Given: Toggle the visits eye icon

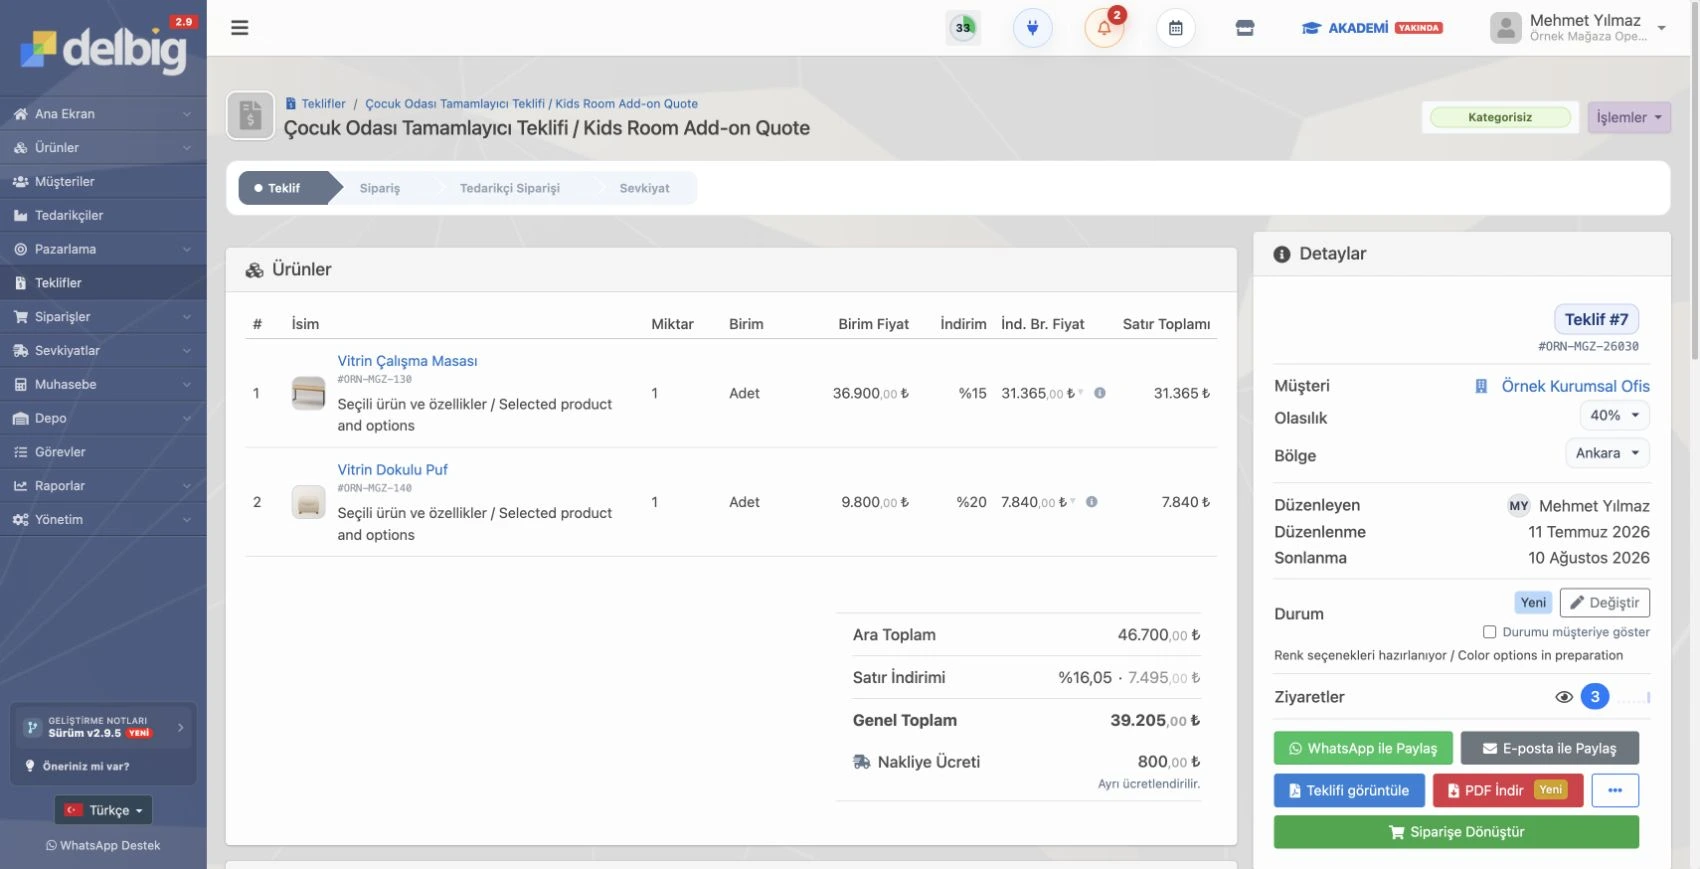Looking at the screenshot, I should pos(1564,697).
